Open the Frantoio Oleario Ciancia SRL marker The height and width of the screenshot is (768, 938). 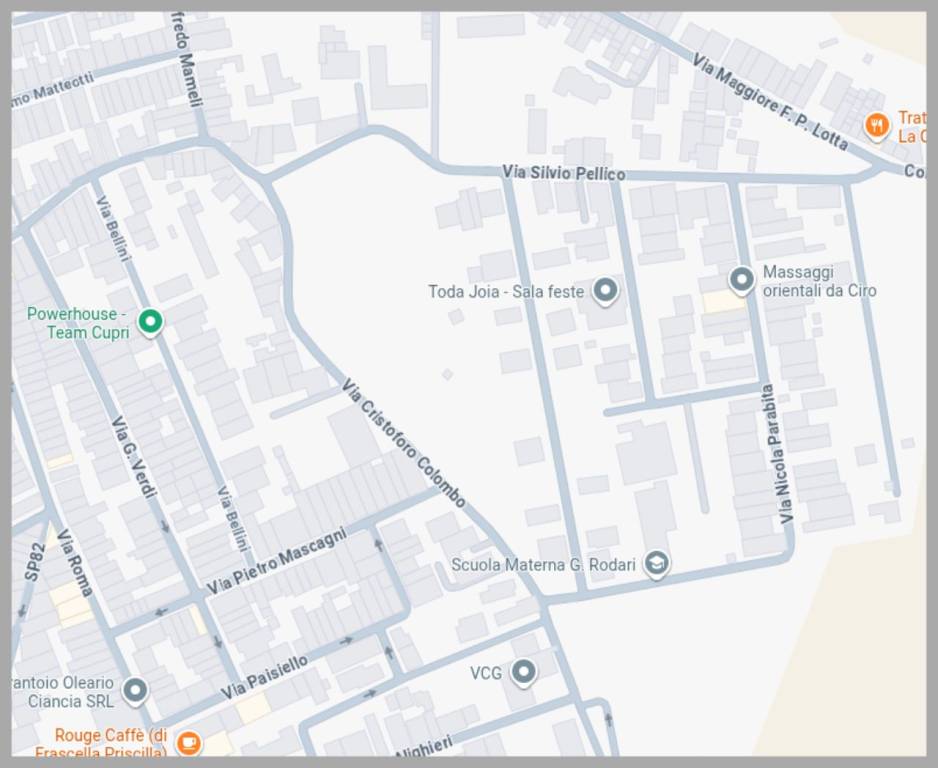pos(135,690)
